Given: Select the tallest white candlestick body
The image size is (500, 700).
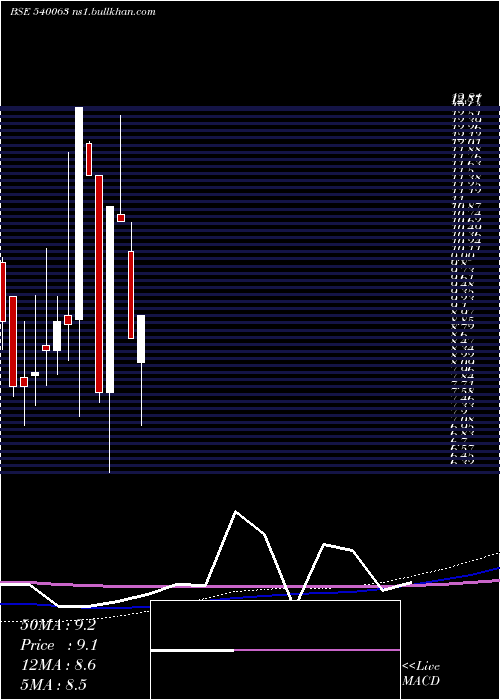Looking at the screenshot, I should coord(79,213).
